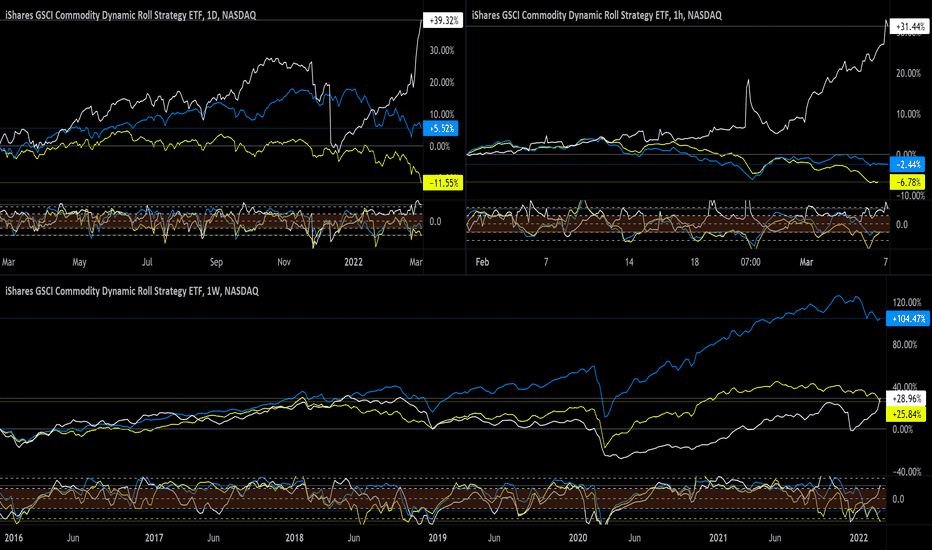Click the Sep label on 1D time axis
The width and height of the screenshot is (932, 550).
tap(216, 262)
